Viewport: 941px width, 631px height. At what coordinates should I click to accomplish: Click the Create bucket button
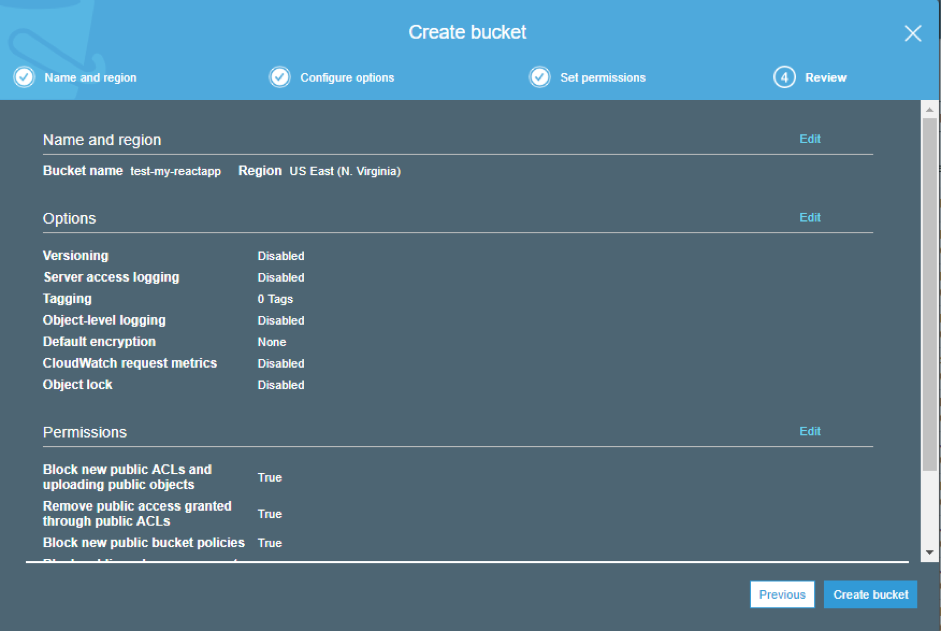(x=870, y=594)
